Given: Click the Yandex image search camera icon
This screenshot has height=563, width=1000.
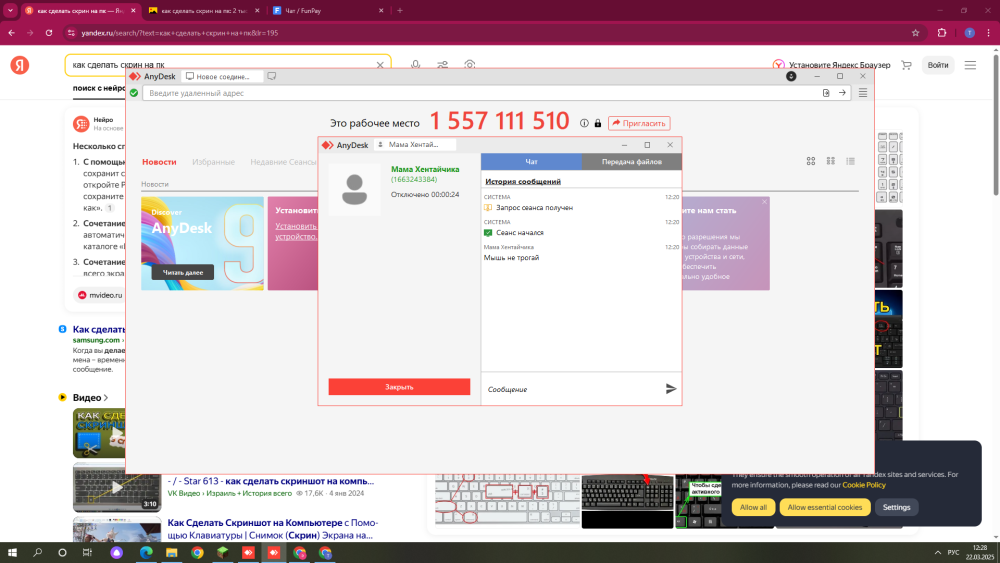Looking at the screenshot, I should (x=470, y=65).
